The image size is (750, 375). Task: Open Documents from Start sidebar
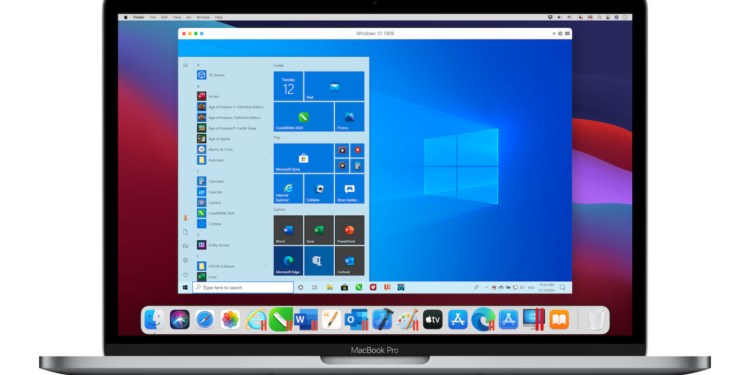185,232
